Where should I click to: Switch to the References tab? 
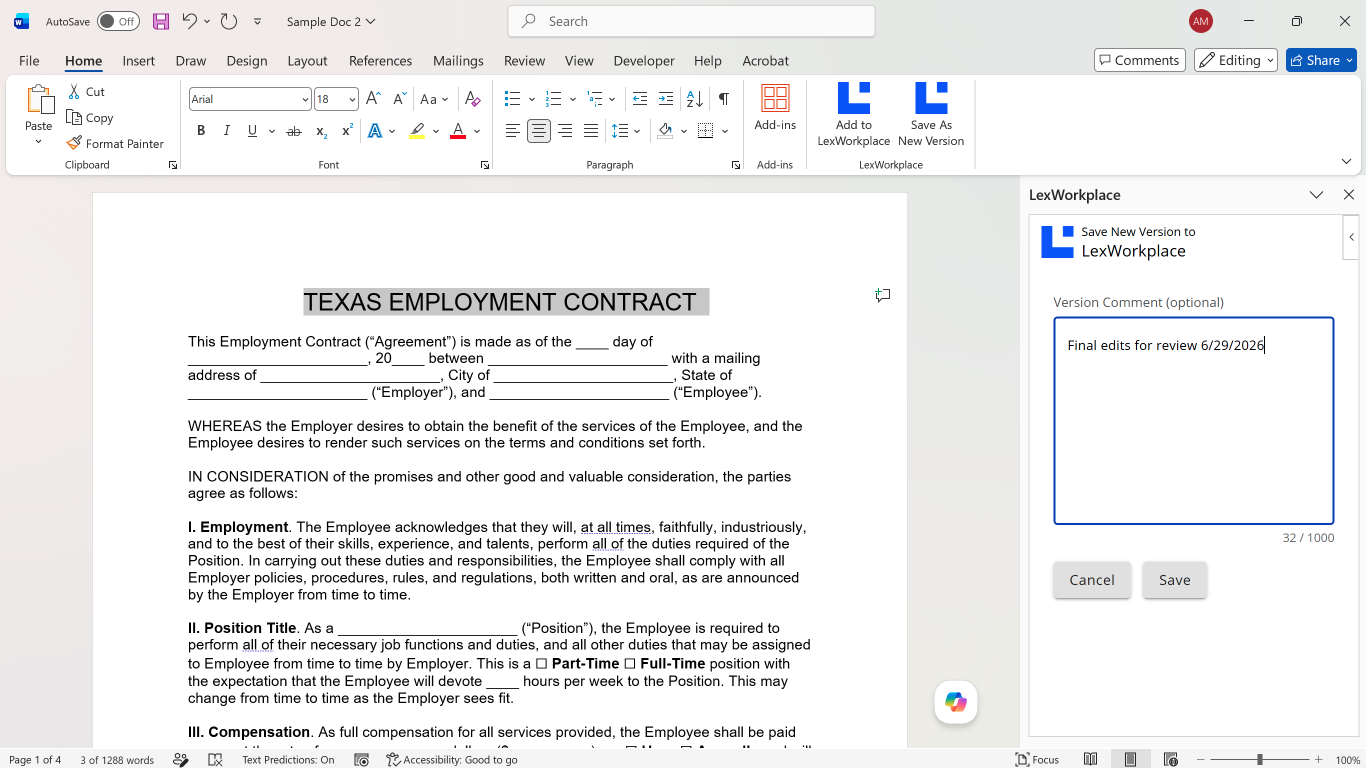[380, 61]
